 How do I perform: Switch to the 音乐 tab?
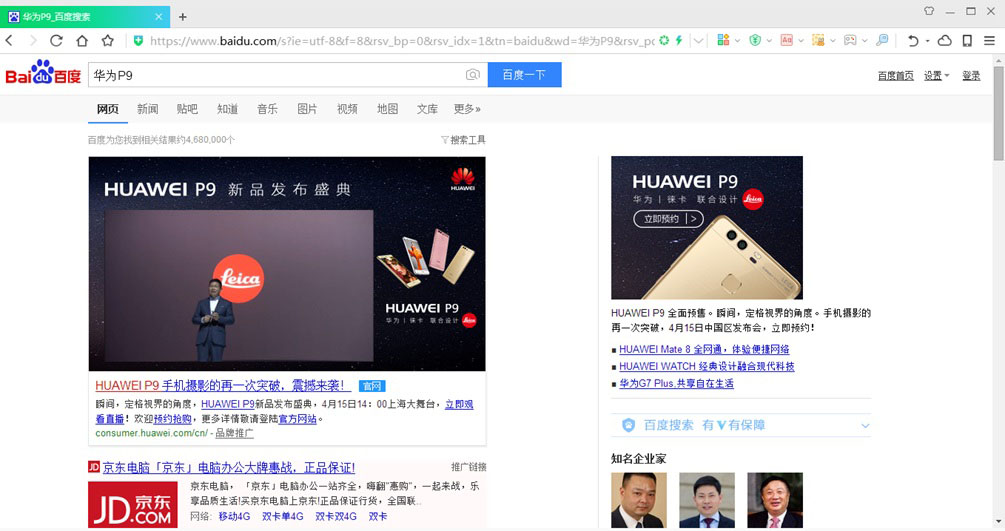point(267,109)
